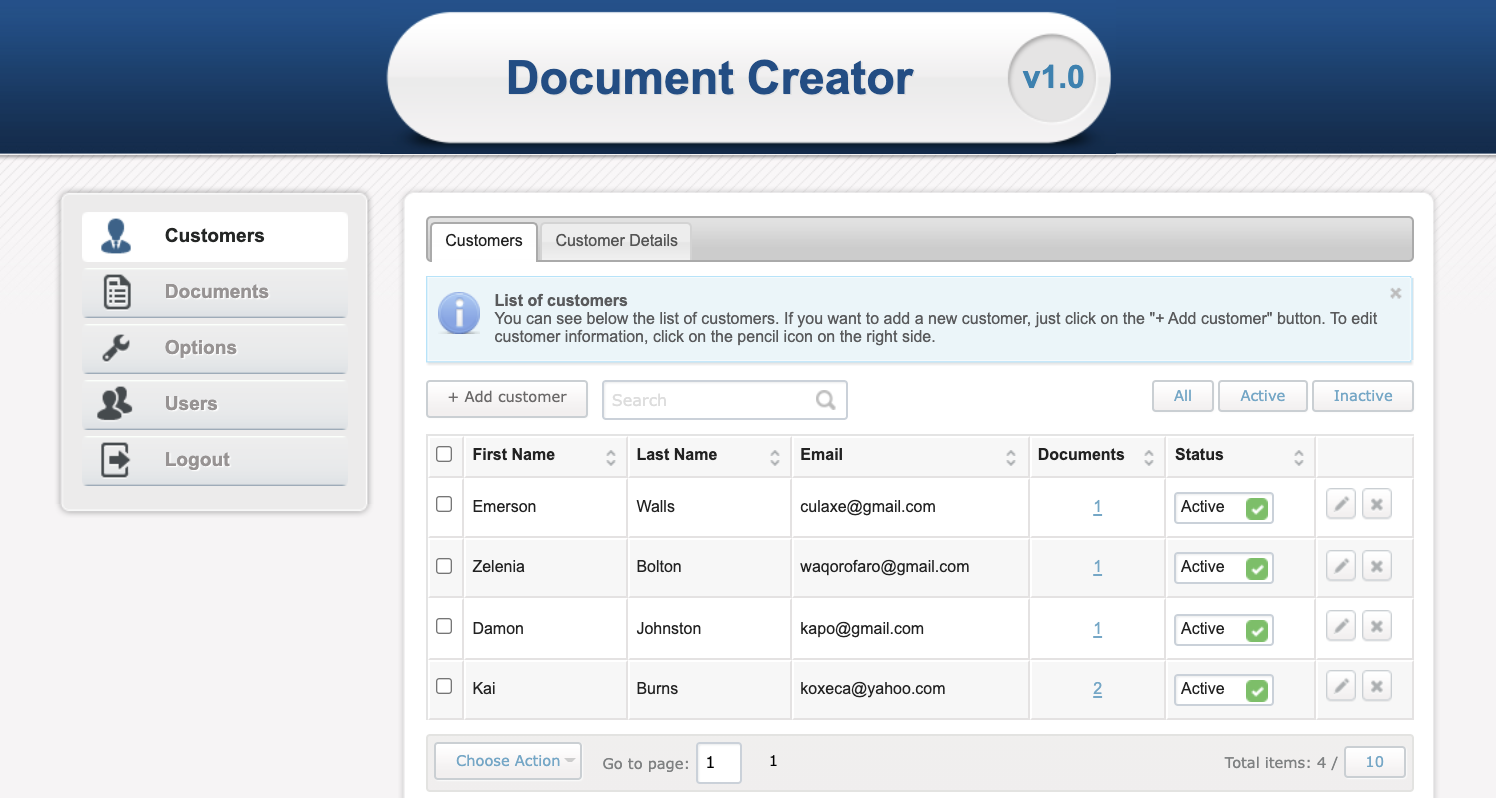
Task: Click the info icon in the banner
Action: pos(458,313)
